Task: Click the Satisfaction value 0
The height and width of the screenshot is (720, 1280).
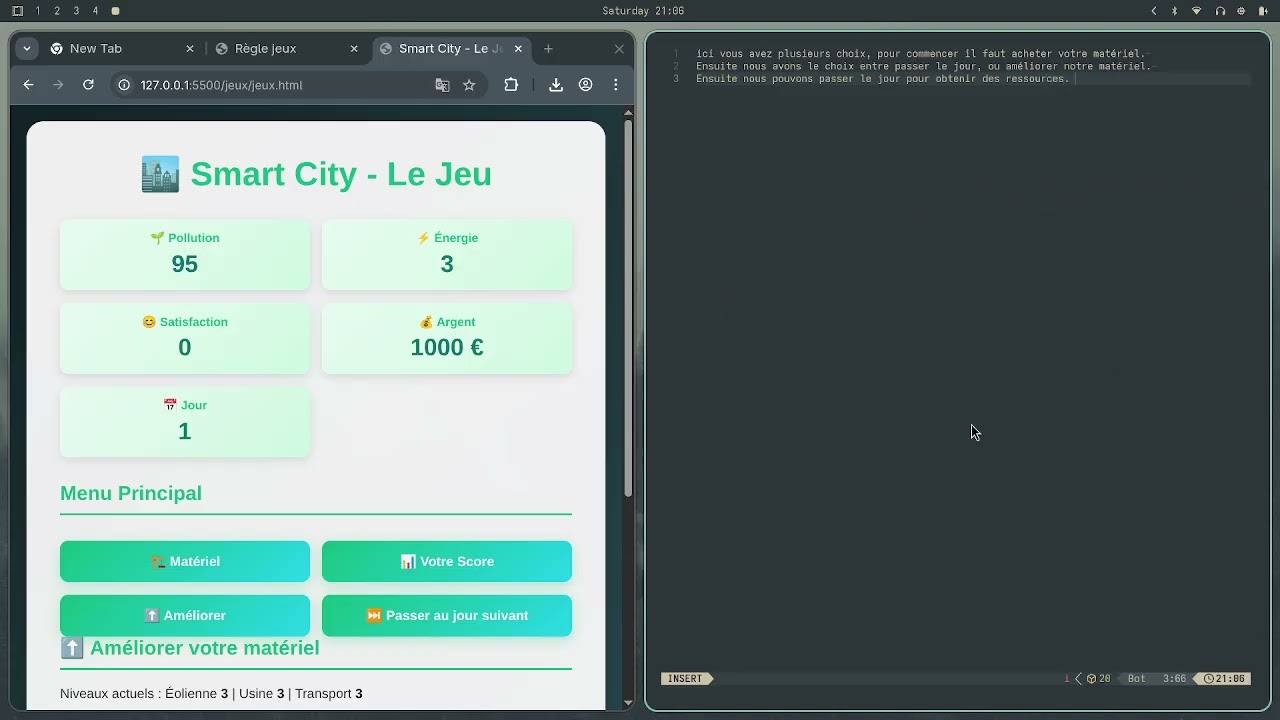Action: point(185,347)
